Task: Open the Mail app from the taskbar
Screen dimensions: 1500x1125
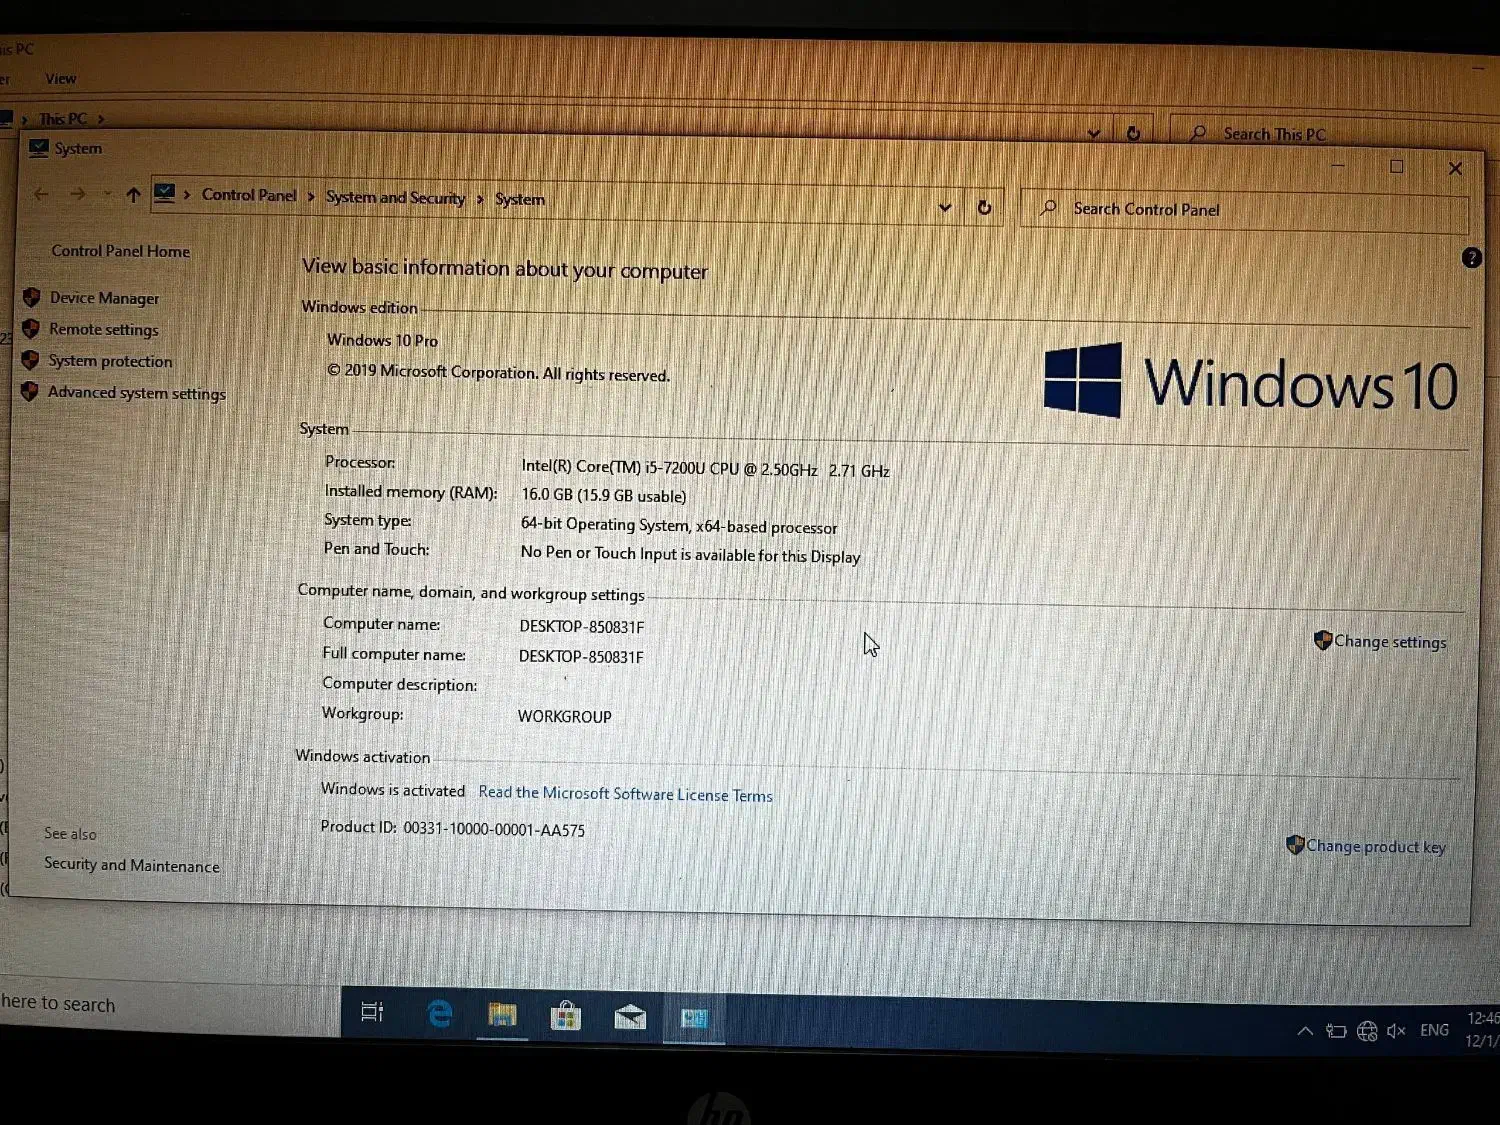Action: [x=630, y=1015]
